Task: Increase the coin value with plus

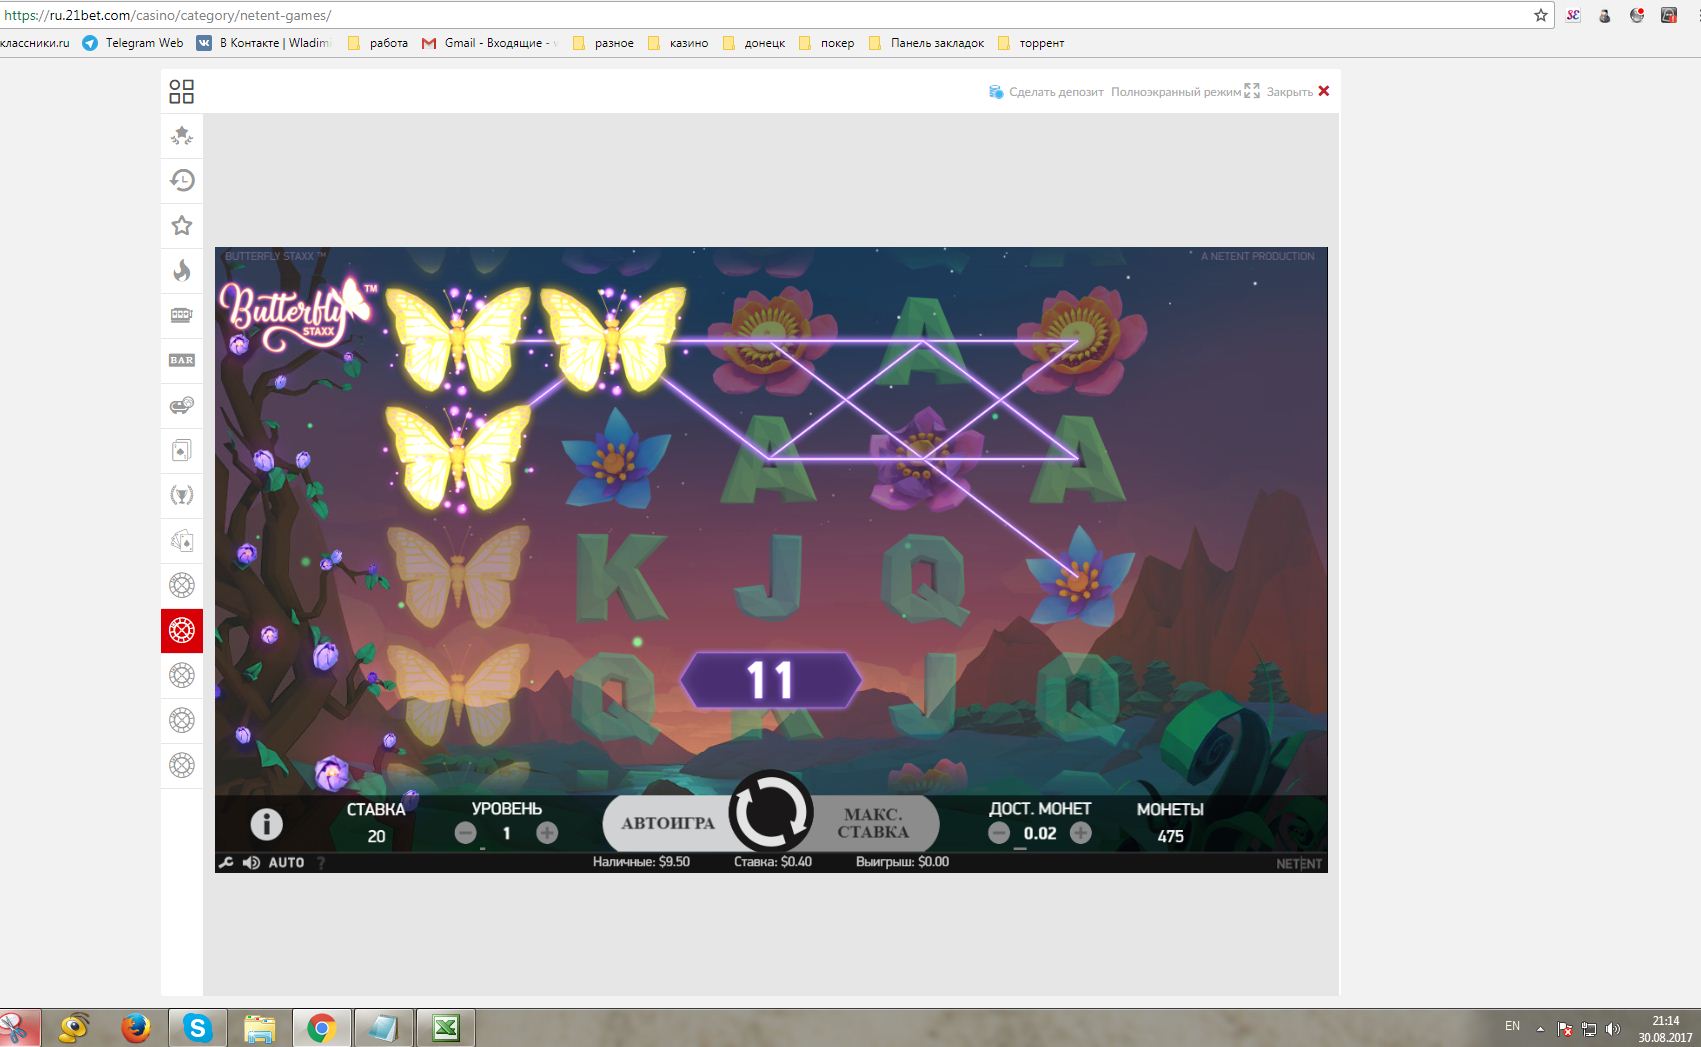Action: (x=1081, y=833)
